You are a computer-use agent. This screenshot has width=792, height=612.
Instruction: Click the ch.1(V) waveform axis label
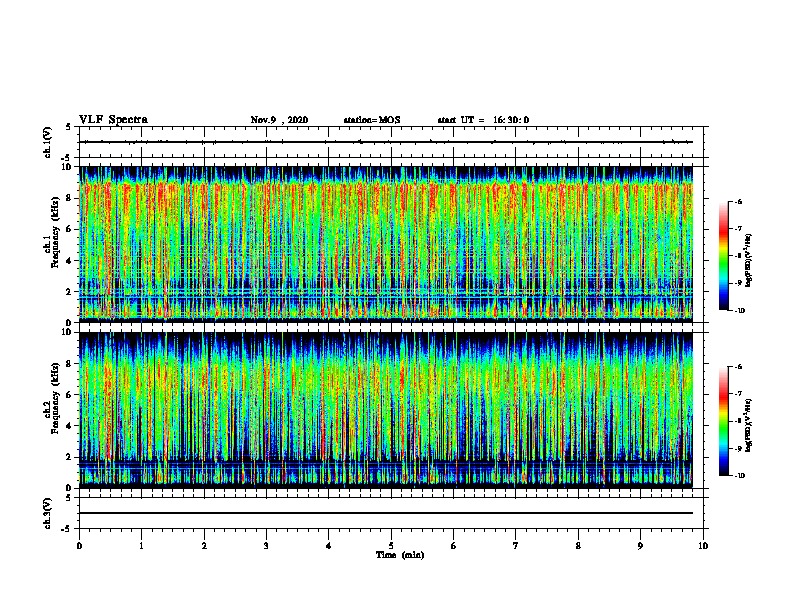(x=48, y=142)
